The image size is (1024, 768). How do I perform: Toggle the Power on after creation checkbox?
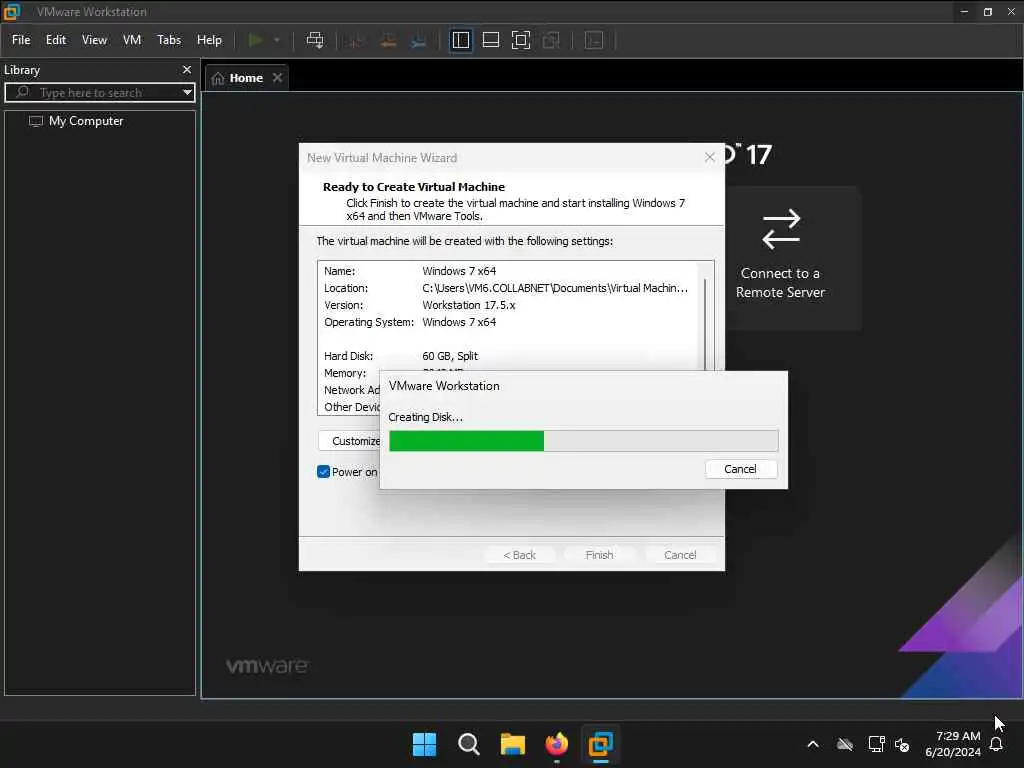pyautogui.click(x=323, y=472)
